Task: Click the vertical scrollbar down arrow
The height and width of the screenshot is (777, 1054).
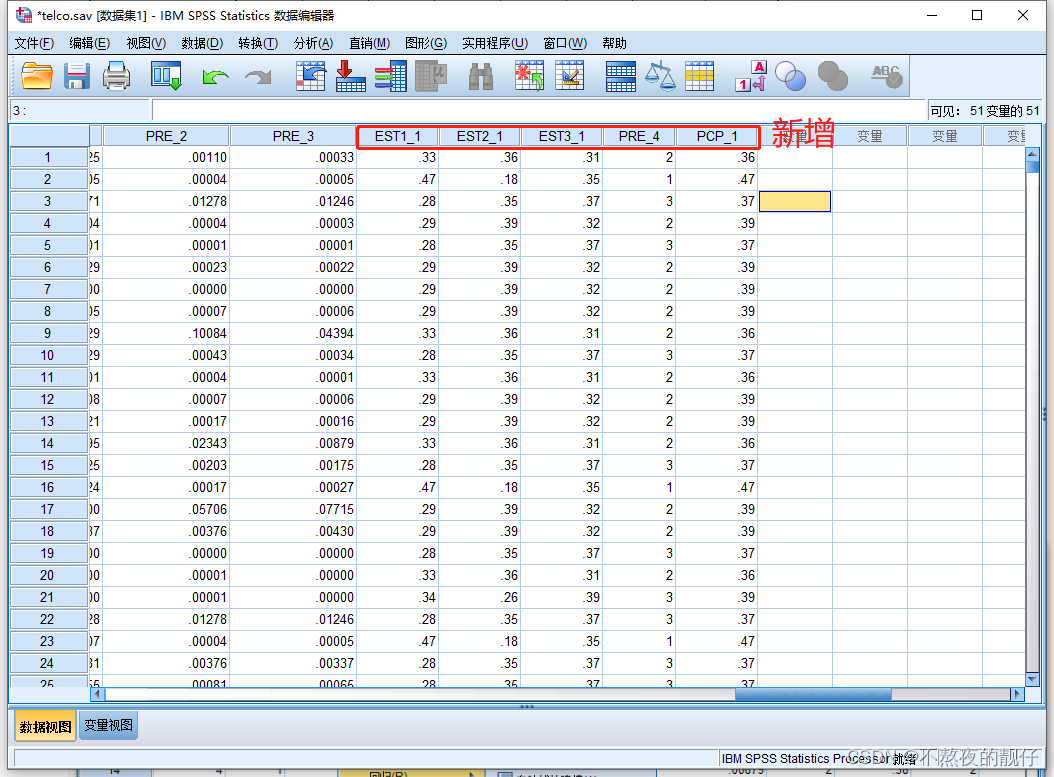Action: (1032, 680)
